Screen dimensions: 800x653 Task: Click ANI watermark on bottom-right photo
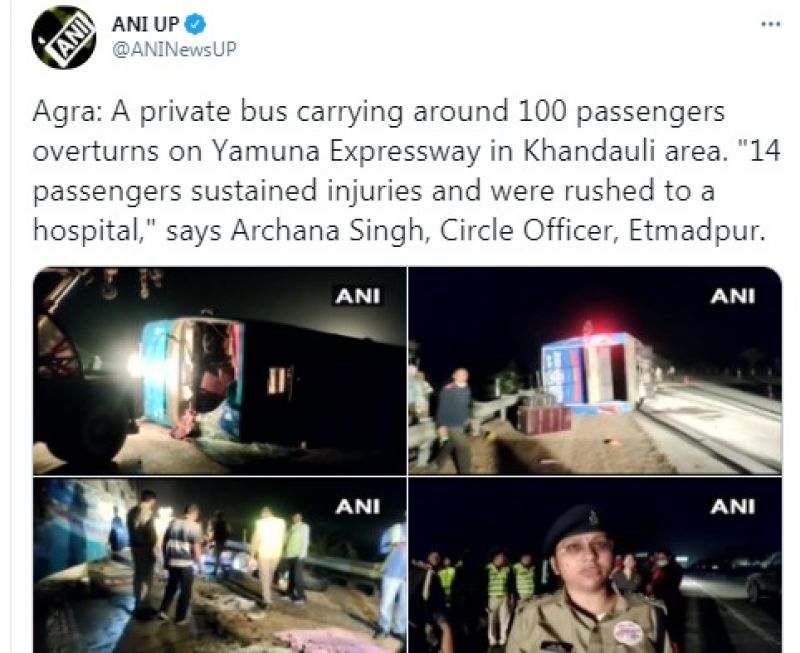coord(733,507)
